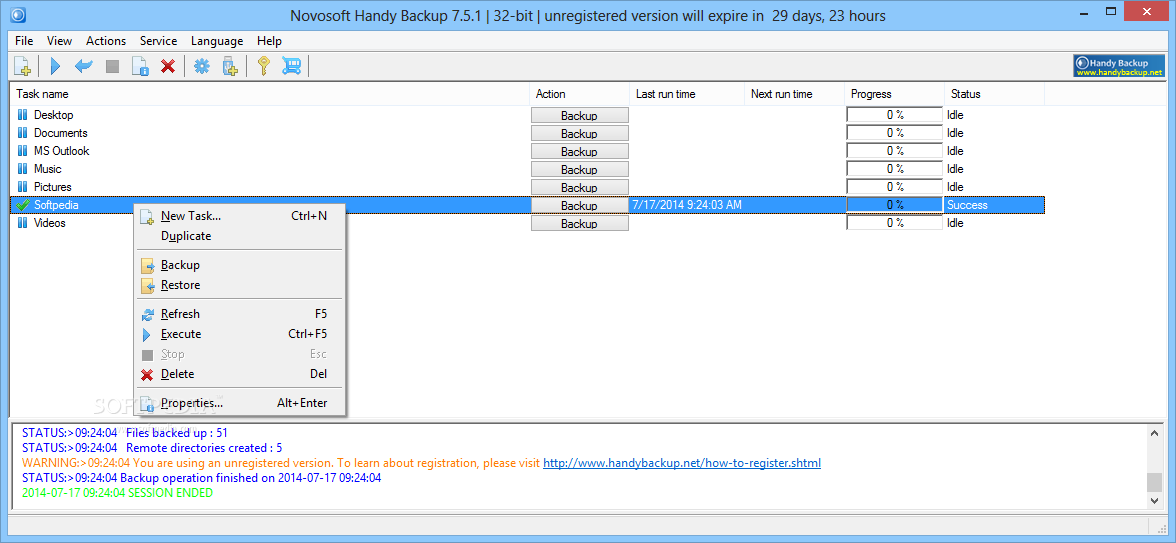This screenshot has width=1176, height=543.
Task: Choose Refresh in context menu
Action: [239, 314]
